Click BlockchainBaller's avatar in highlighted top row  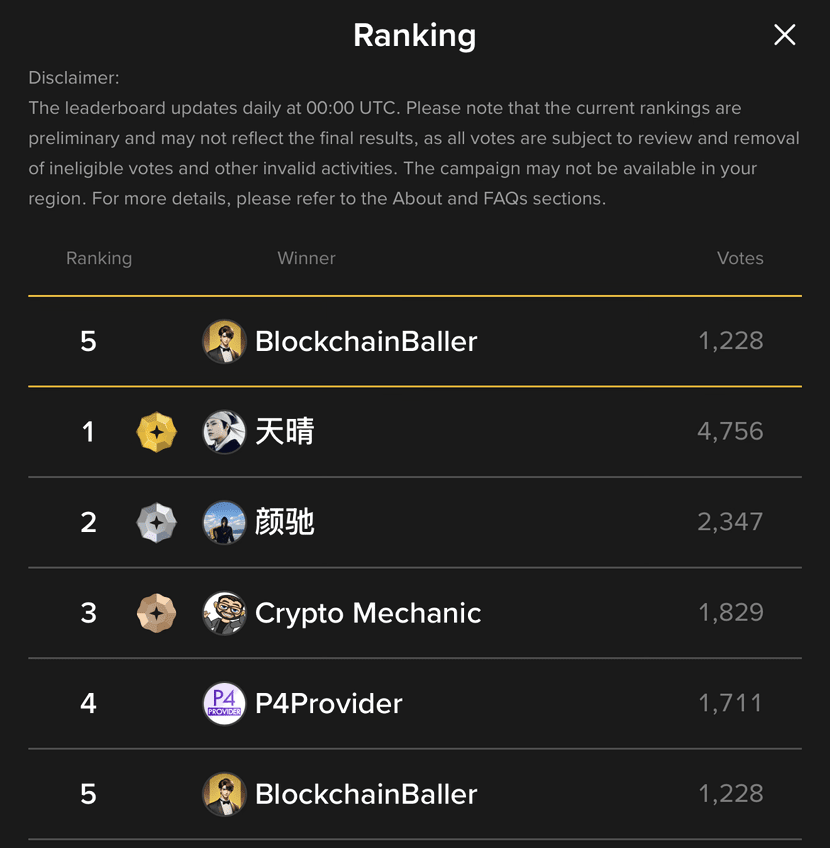click(224, 341)
